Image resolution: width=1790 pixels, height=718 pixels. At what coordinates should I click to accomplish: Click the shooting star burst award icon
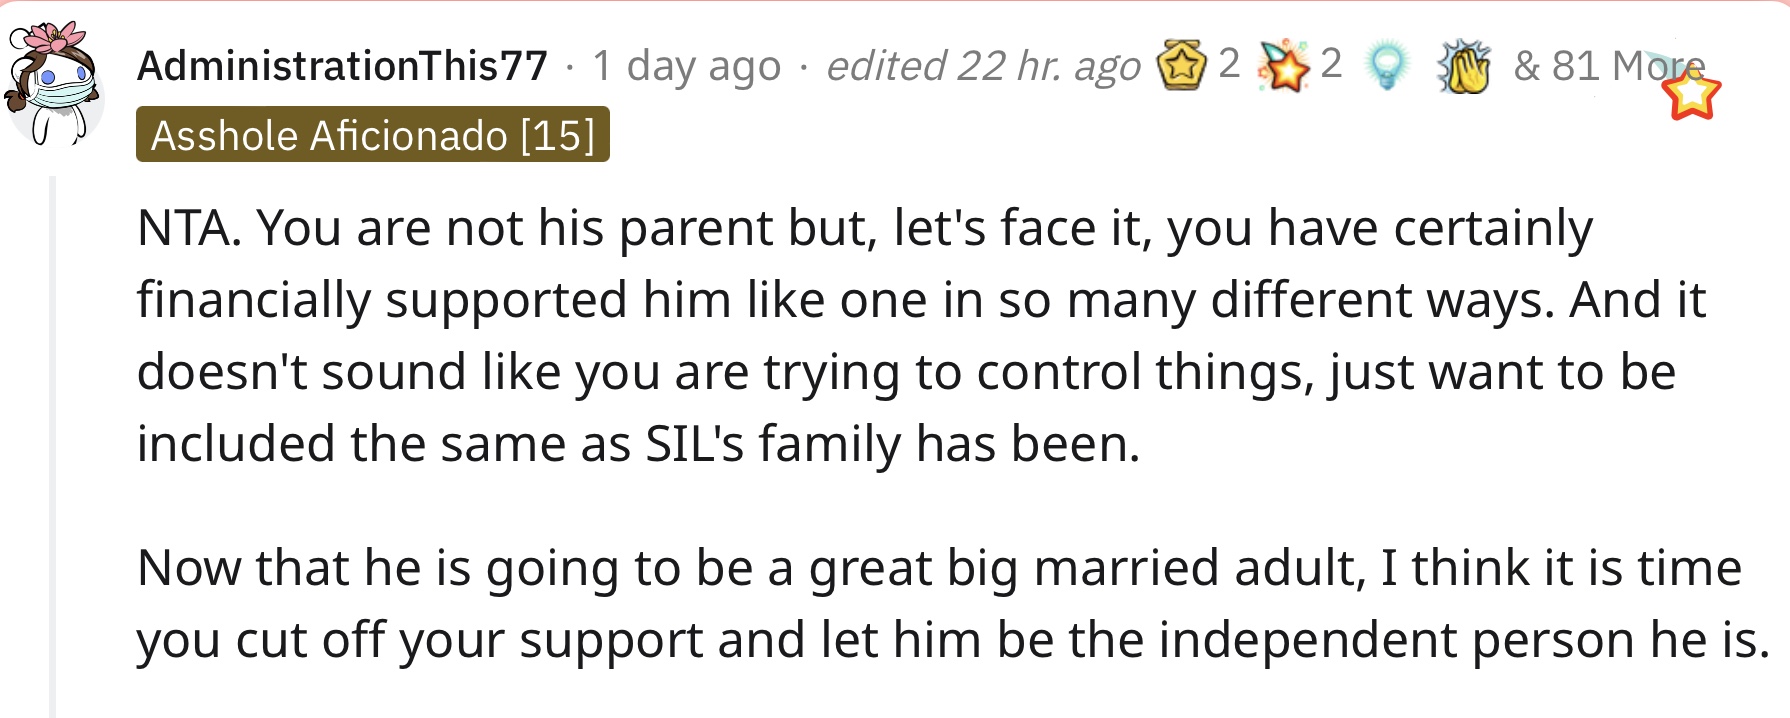1283,66
